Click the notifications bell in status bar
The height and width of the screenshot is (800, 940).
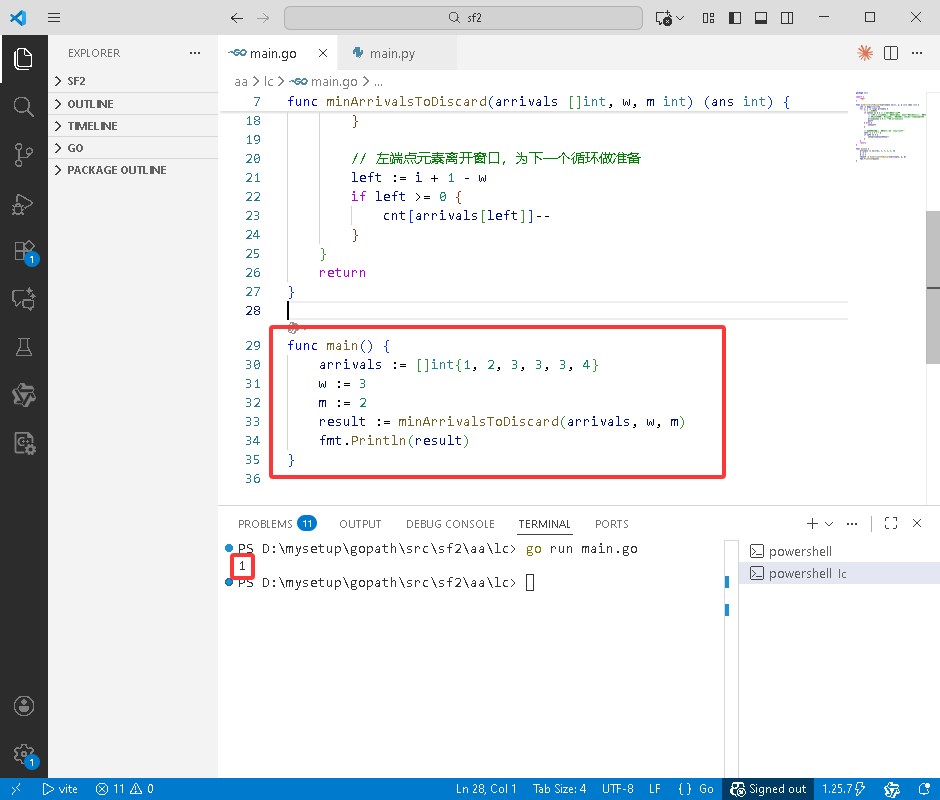(924, 789)
